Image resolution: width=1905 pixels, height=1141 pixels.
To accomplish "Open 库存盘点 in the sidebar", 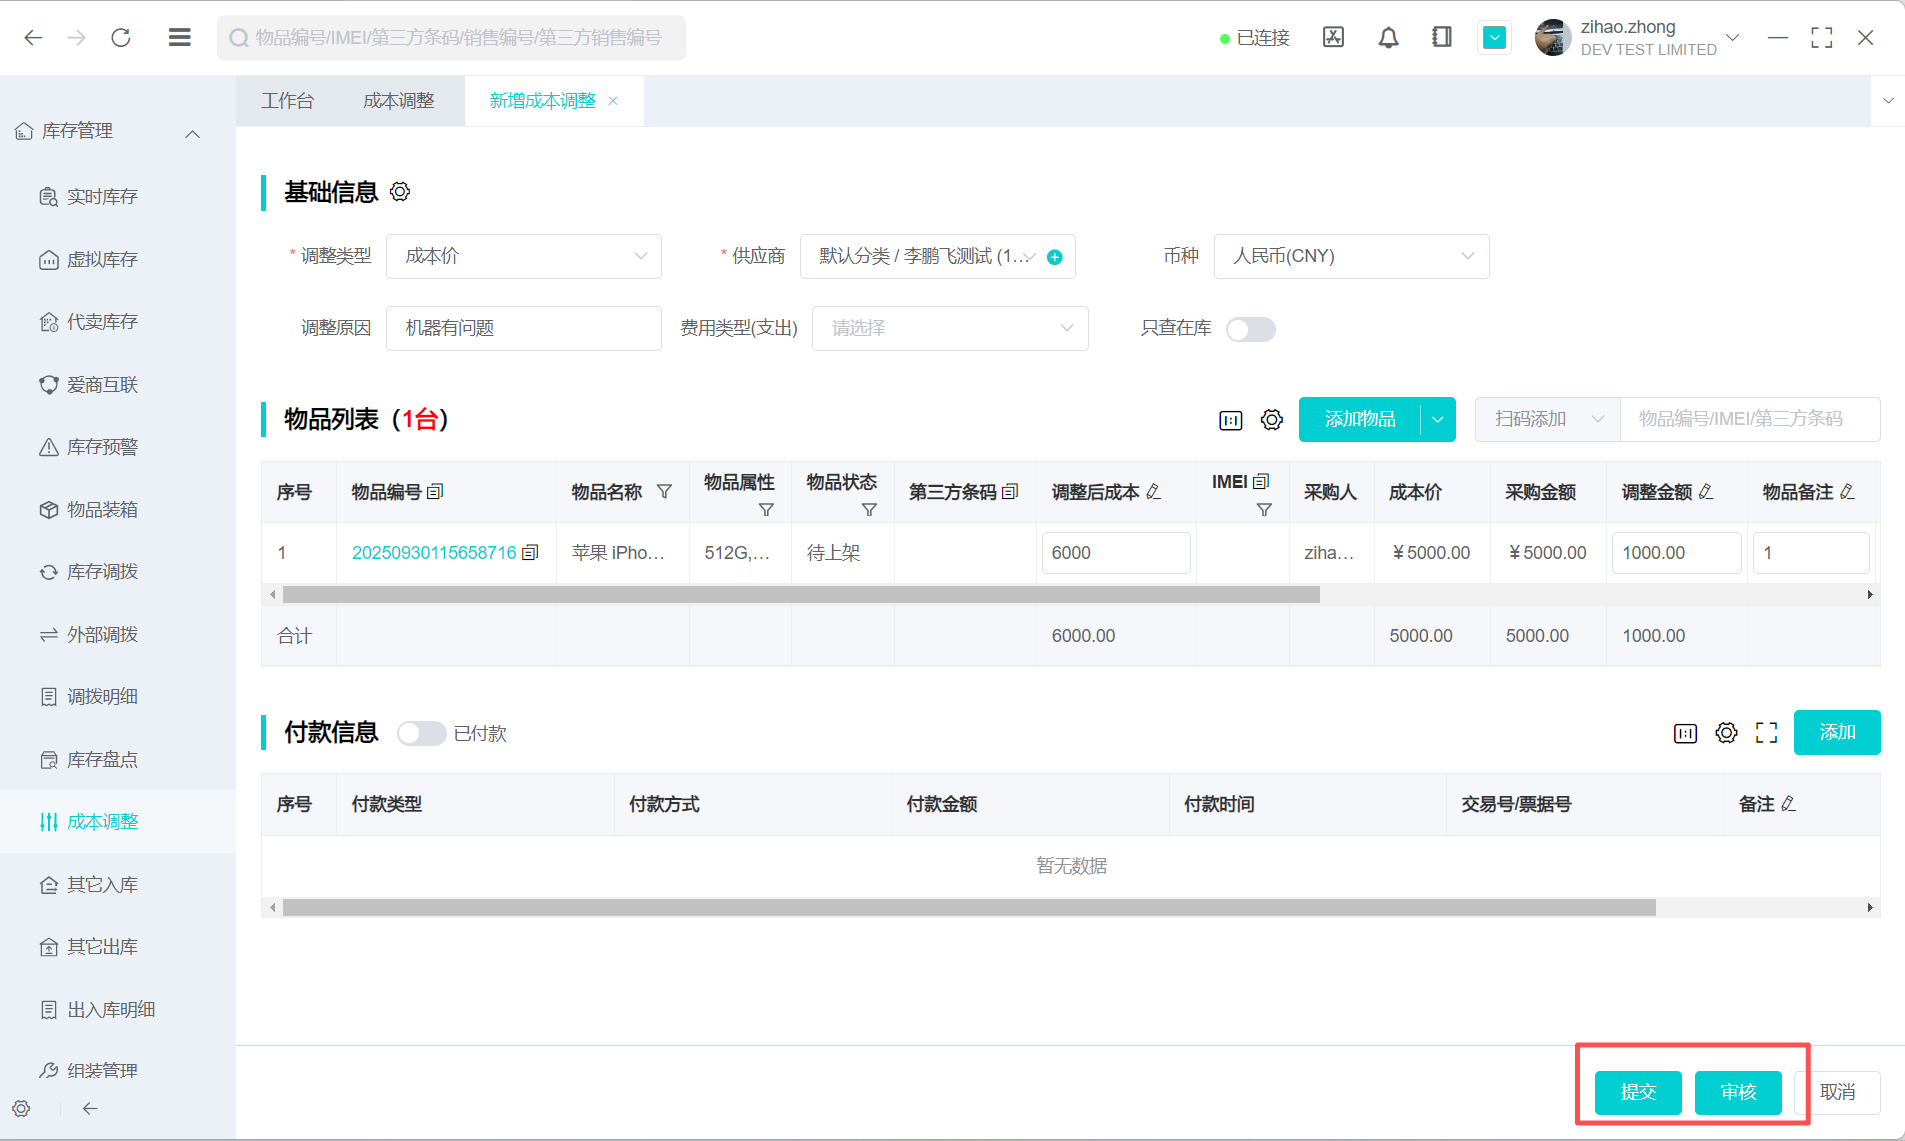I will [x=102, y=760].
